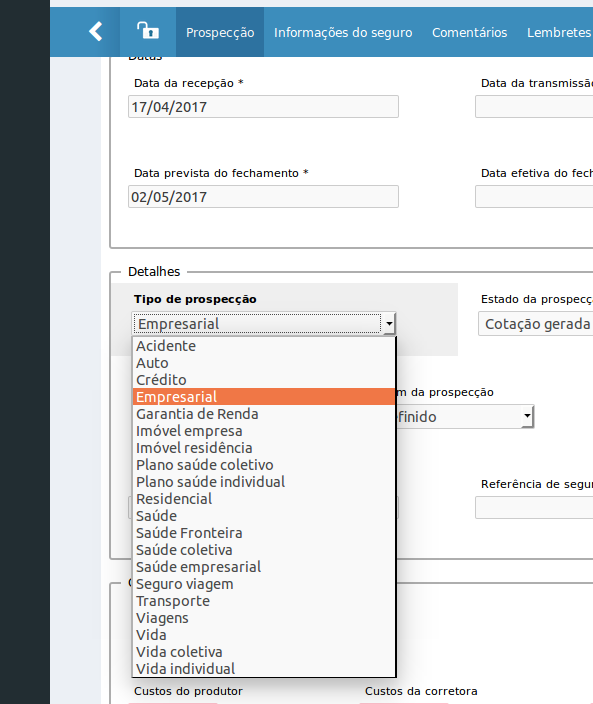Image resolution: width=593 pixels, height=704 pixels.
Task: Click the Data da transmissão field
Action: click(534, 107)
